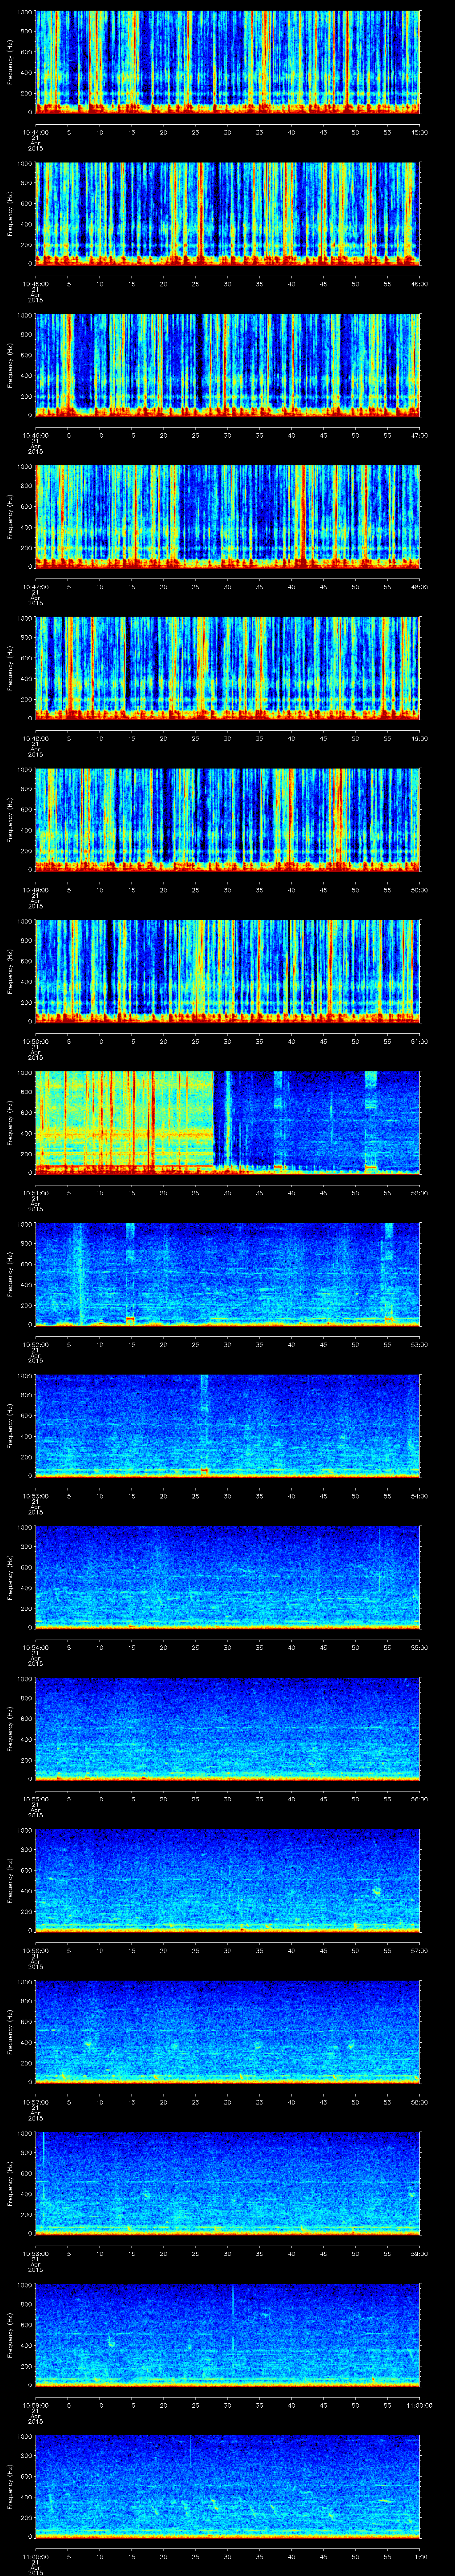Open the spectrogram panel starting at 10:46:00
The width and height of the screenshot is (455, 2576).
pos(228,365)
